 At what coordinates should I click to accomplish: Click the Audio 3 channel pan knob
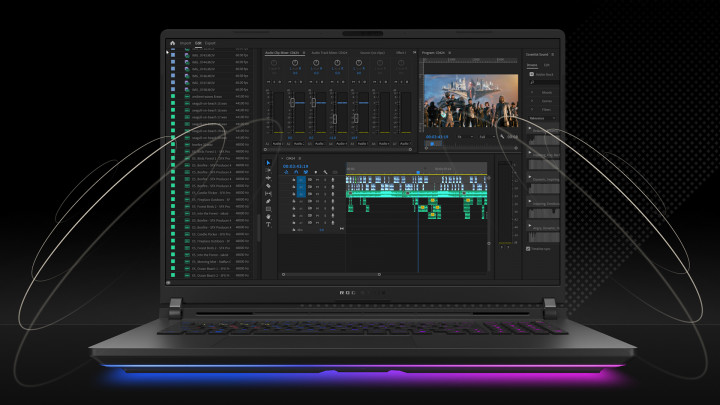pos(316,63)
